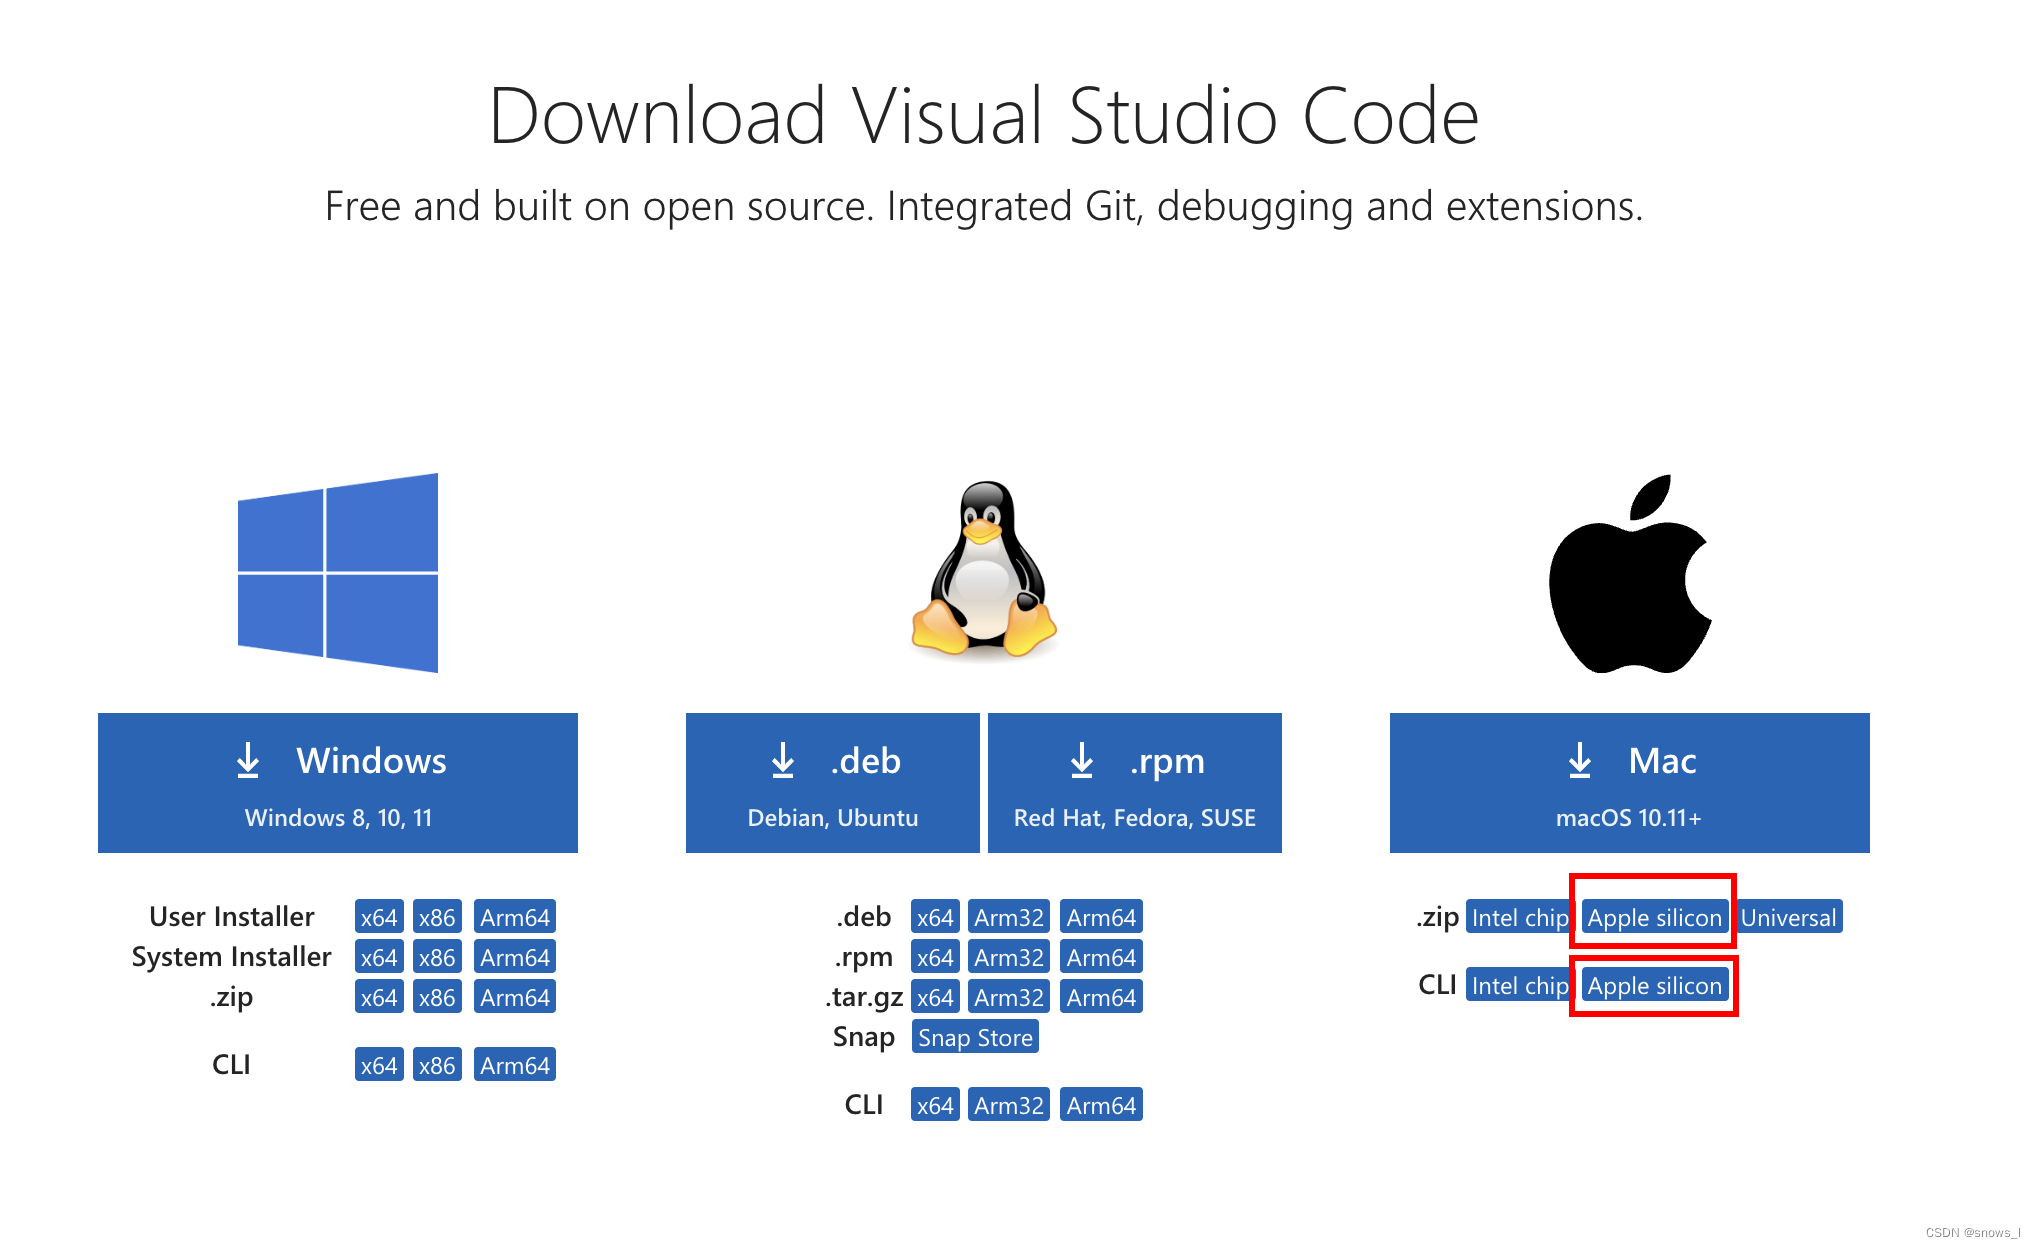Download the .rpm package for Red Hat
The width and height of the screenshot is (2036, 1248).
[x=1135, y=783]
